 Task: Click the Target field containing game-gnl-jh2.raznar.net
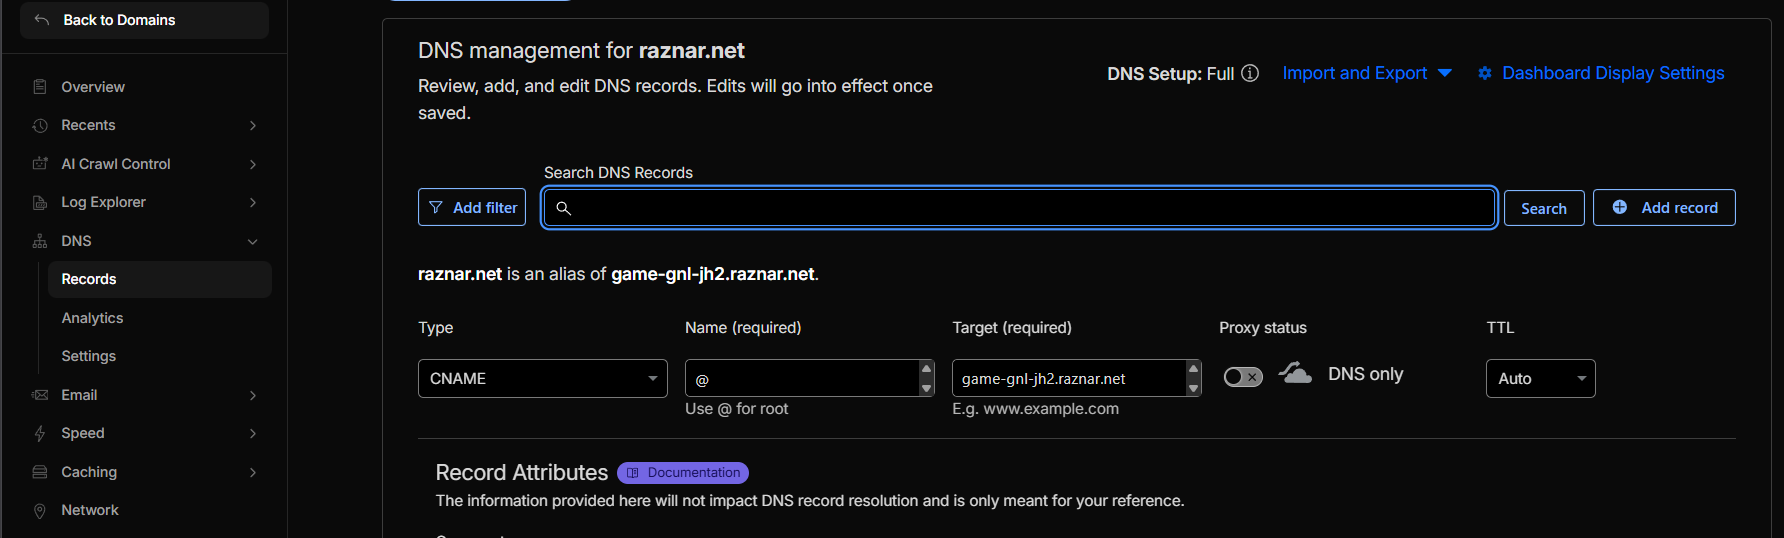pos(1067,379)
